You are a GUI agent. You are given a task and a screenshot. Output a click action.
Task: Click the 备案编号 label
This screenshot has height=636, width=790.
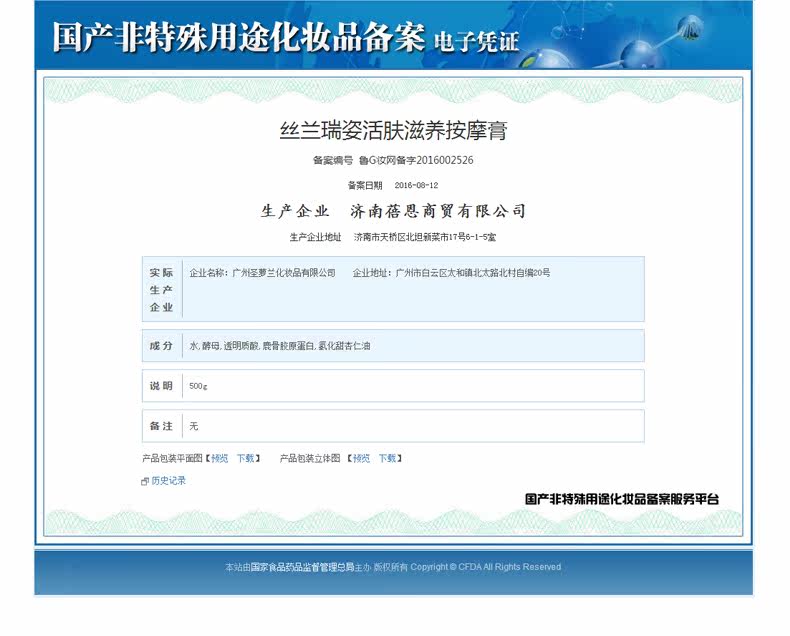tap(333, 160)
